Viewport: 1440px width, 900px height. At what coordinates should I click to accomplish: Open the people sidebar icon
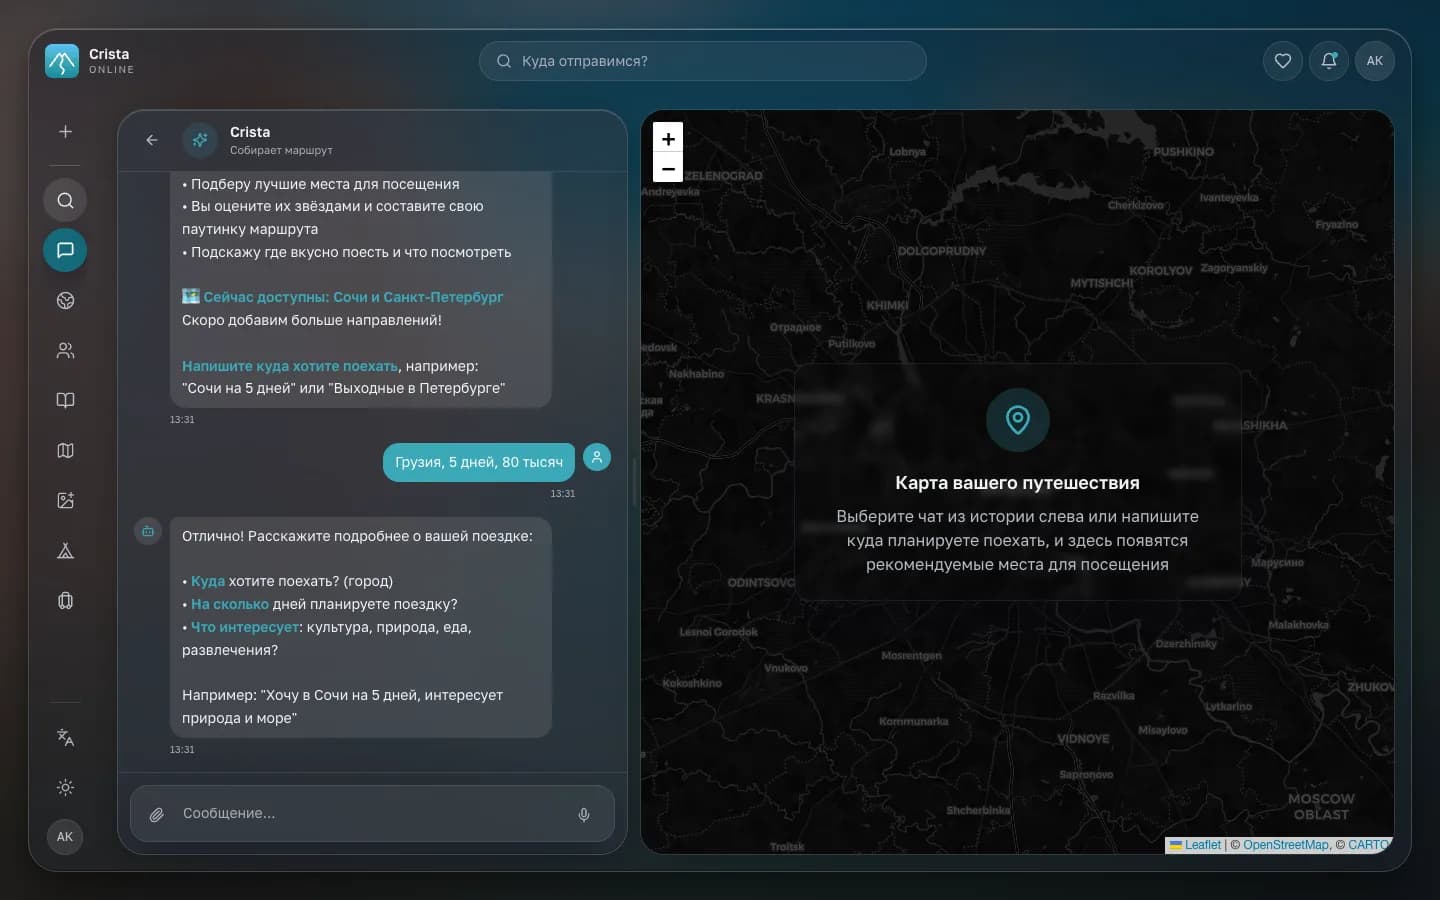point(65,350)
